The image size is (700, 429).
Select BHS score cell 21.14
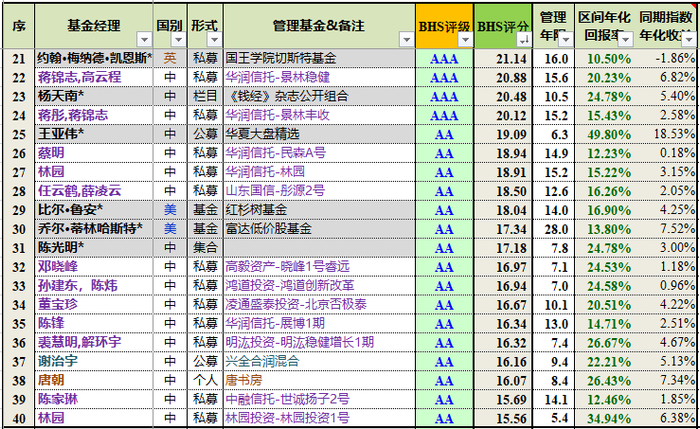(503, 58)
